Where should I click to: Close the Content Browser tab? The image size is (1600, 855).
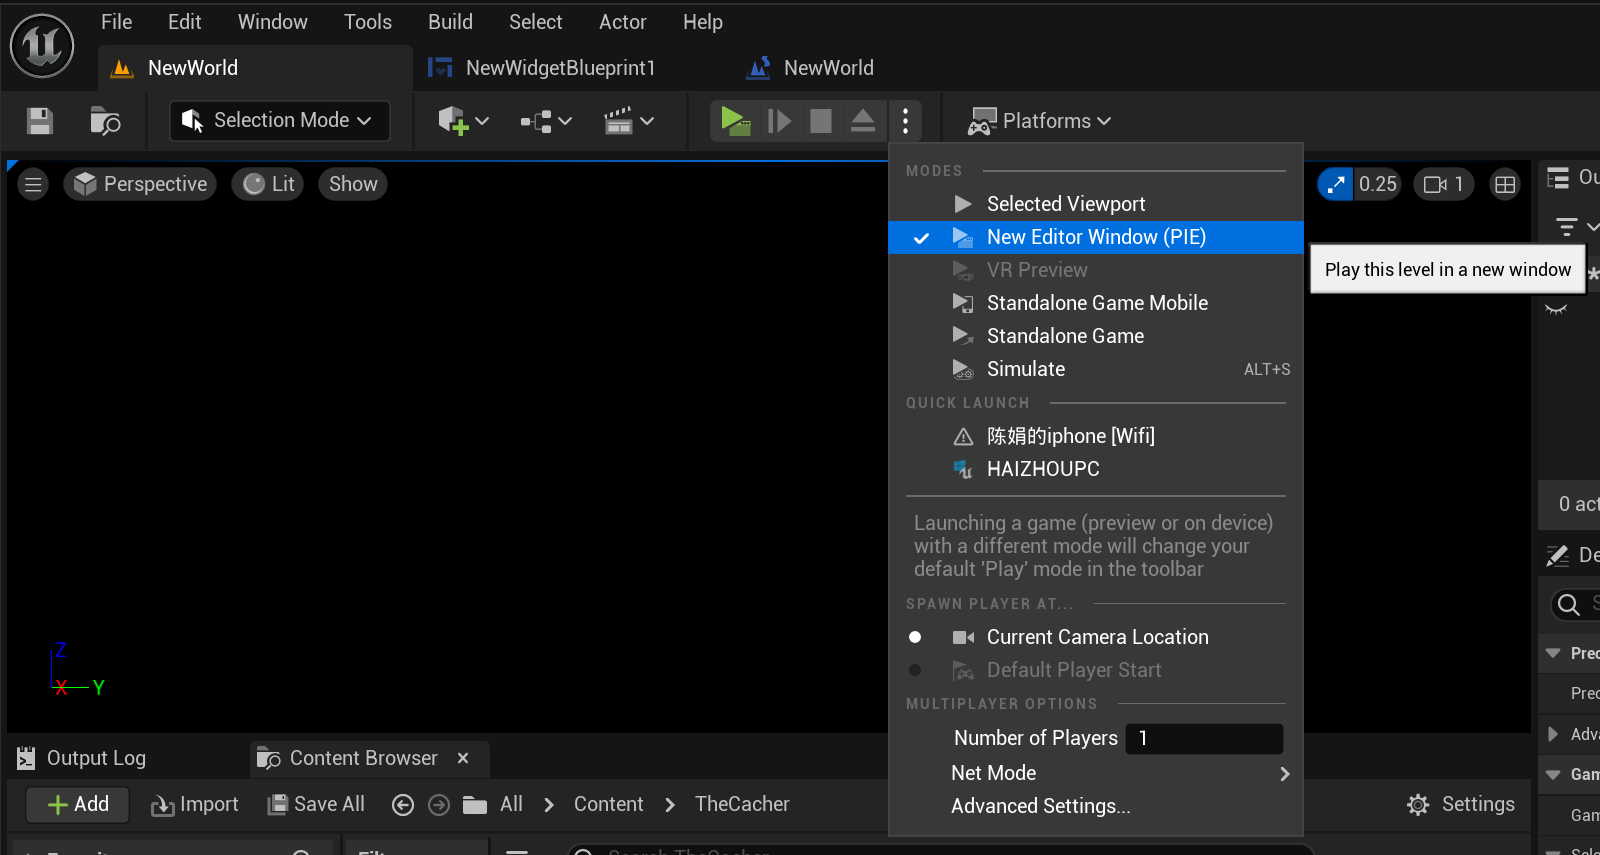[463, 758]
